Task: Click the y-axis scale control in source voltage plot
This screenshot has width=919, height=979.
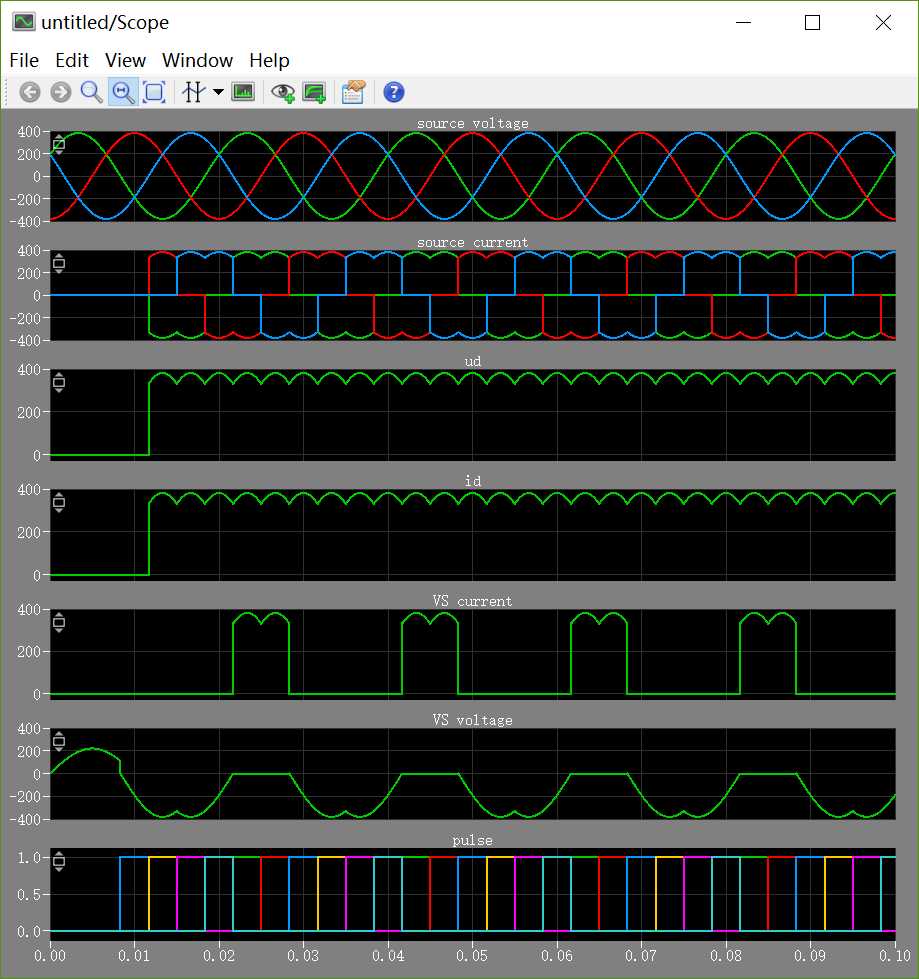Action: tap(59, 145)
